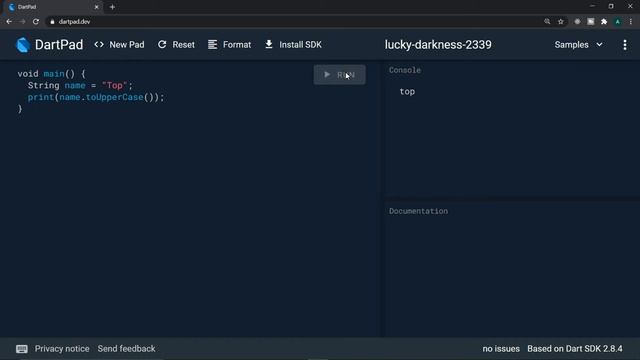Open the Privacy notice link
This screenshot has width=640, height=360.
[62, 349]
